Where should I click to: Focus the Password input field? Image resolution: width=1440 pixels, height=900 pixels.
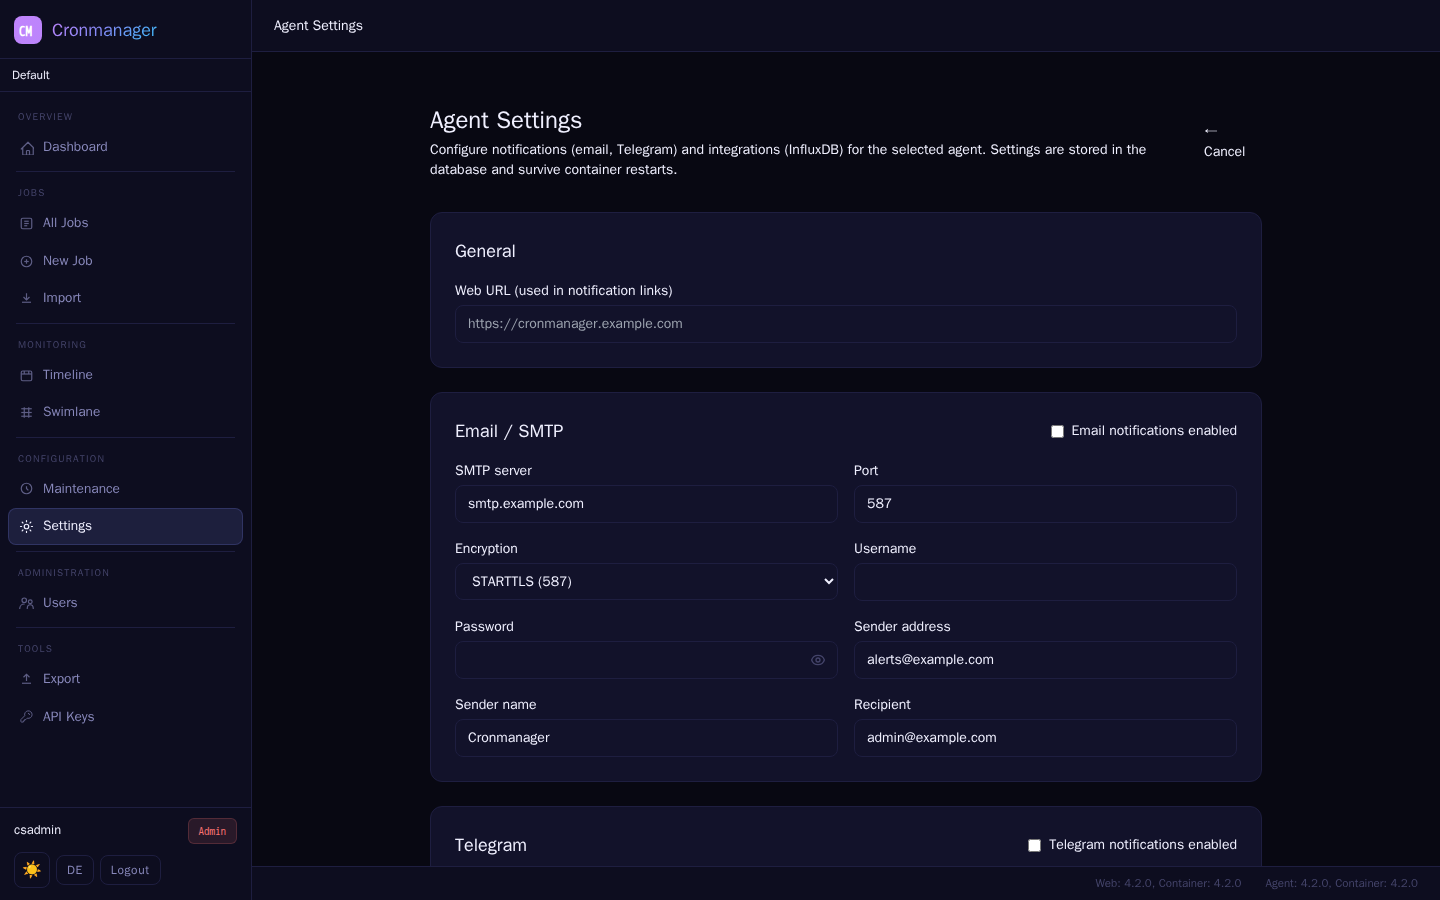646,660
